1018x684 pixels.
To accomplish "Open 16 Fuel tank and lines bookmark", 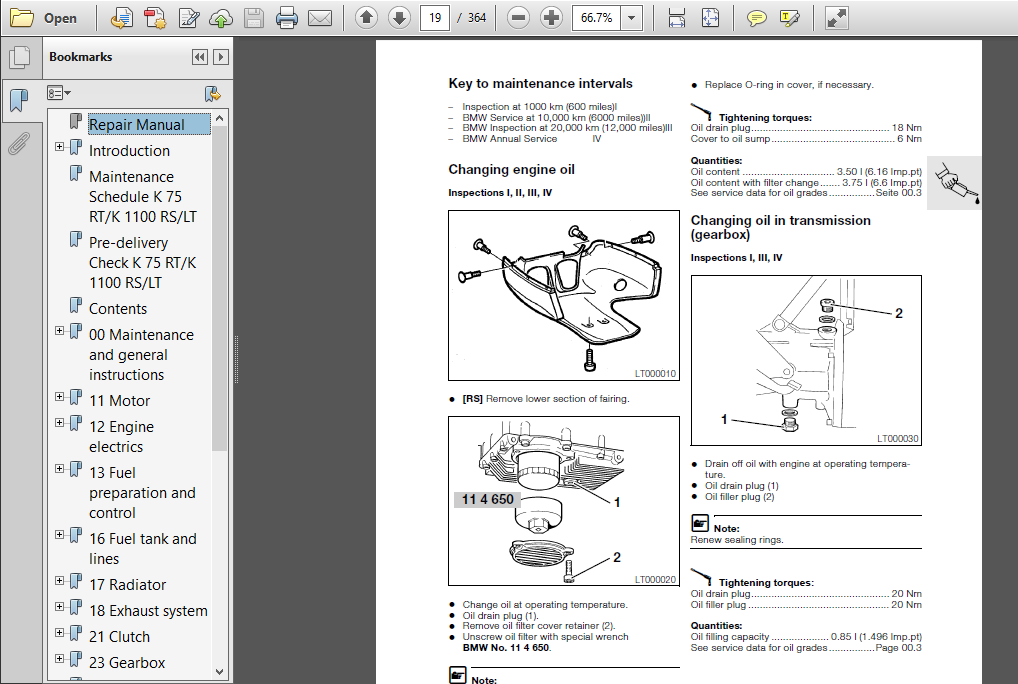I will tap(142, 548).
